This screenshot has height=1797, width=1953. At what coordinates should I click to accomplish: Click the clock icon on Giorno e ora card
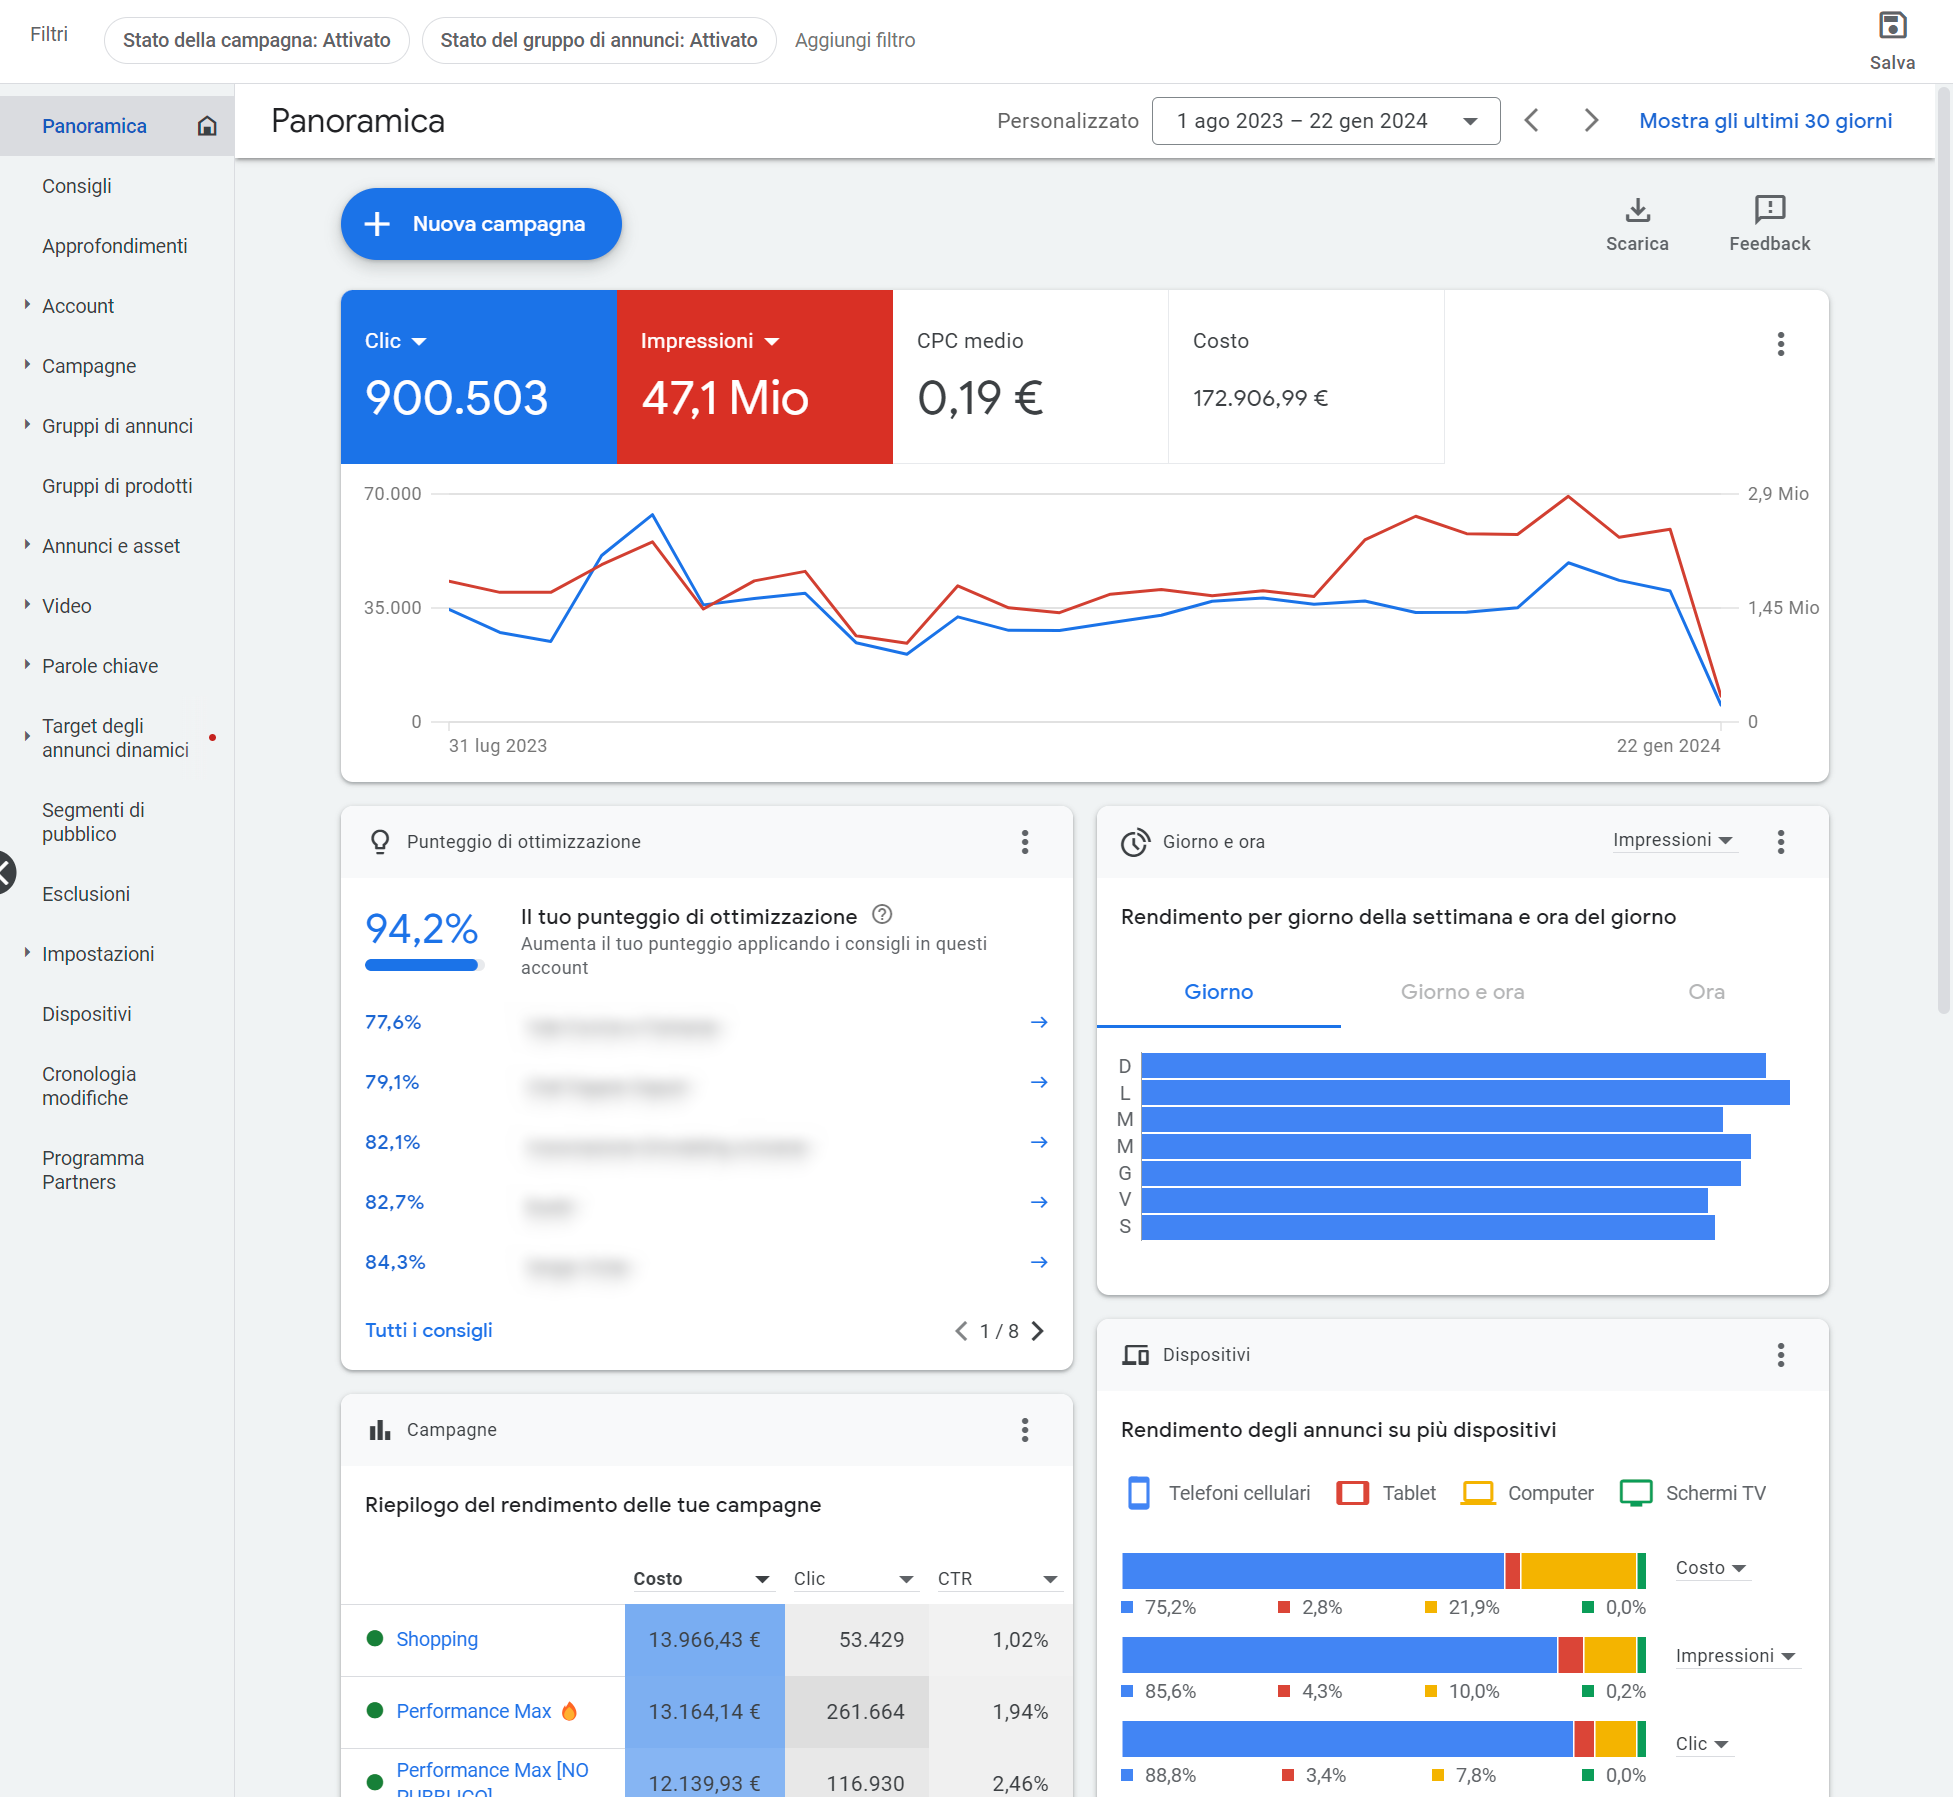tap(1136, 842)
